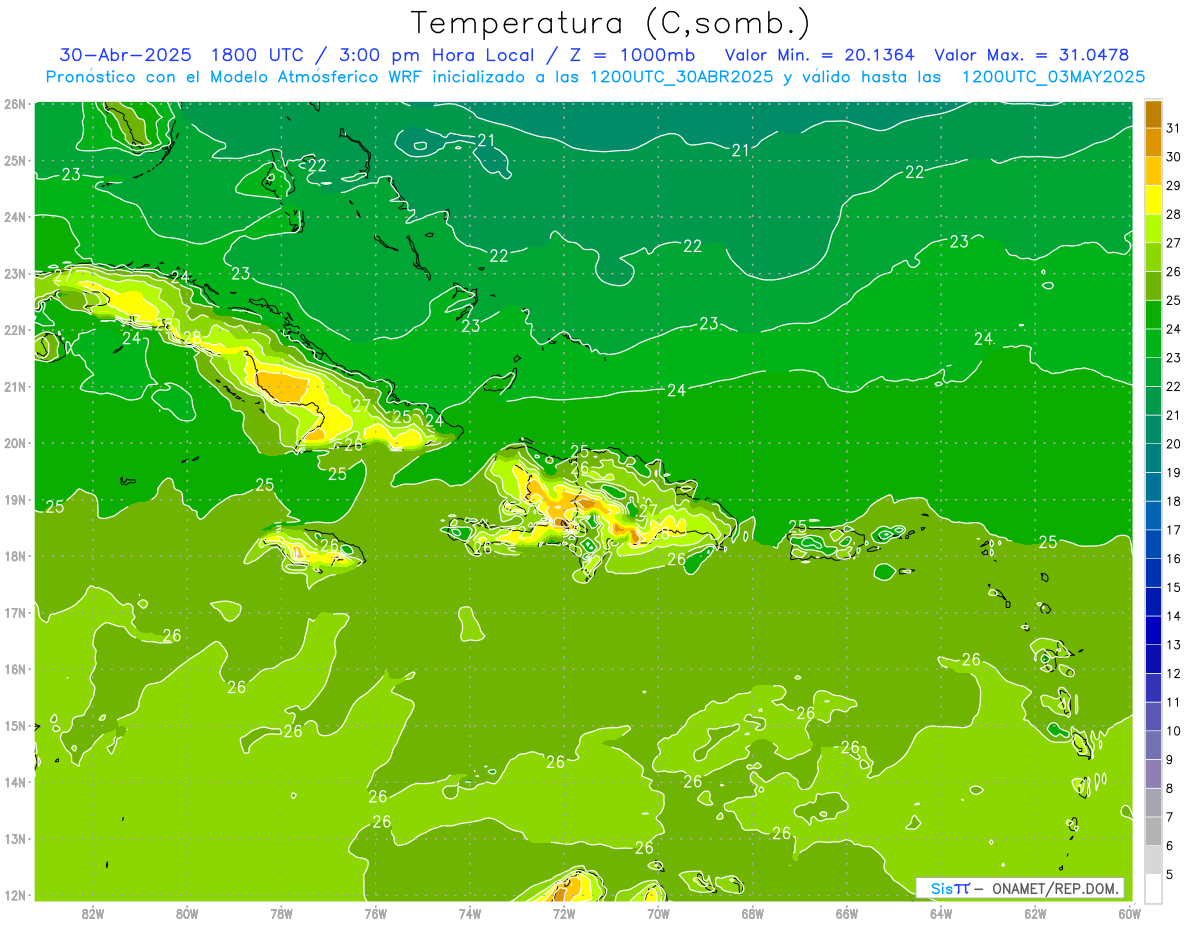Click the "14N" latitude axis label
This screenshot has width=1200, height=927.
(x=14, y=782)
